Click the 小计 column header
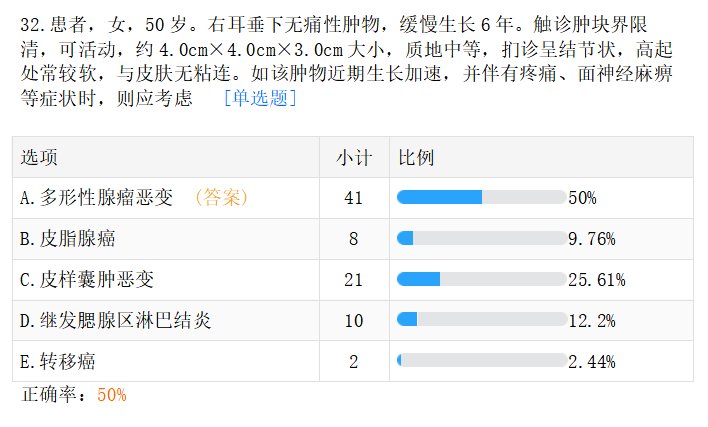The height and width of the screenshot is (427, 708). coord(353,158)
